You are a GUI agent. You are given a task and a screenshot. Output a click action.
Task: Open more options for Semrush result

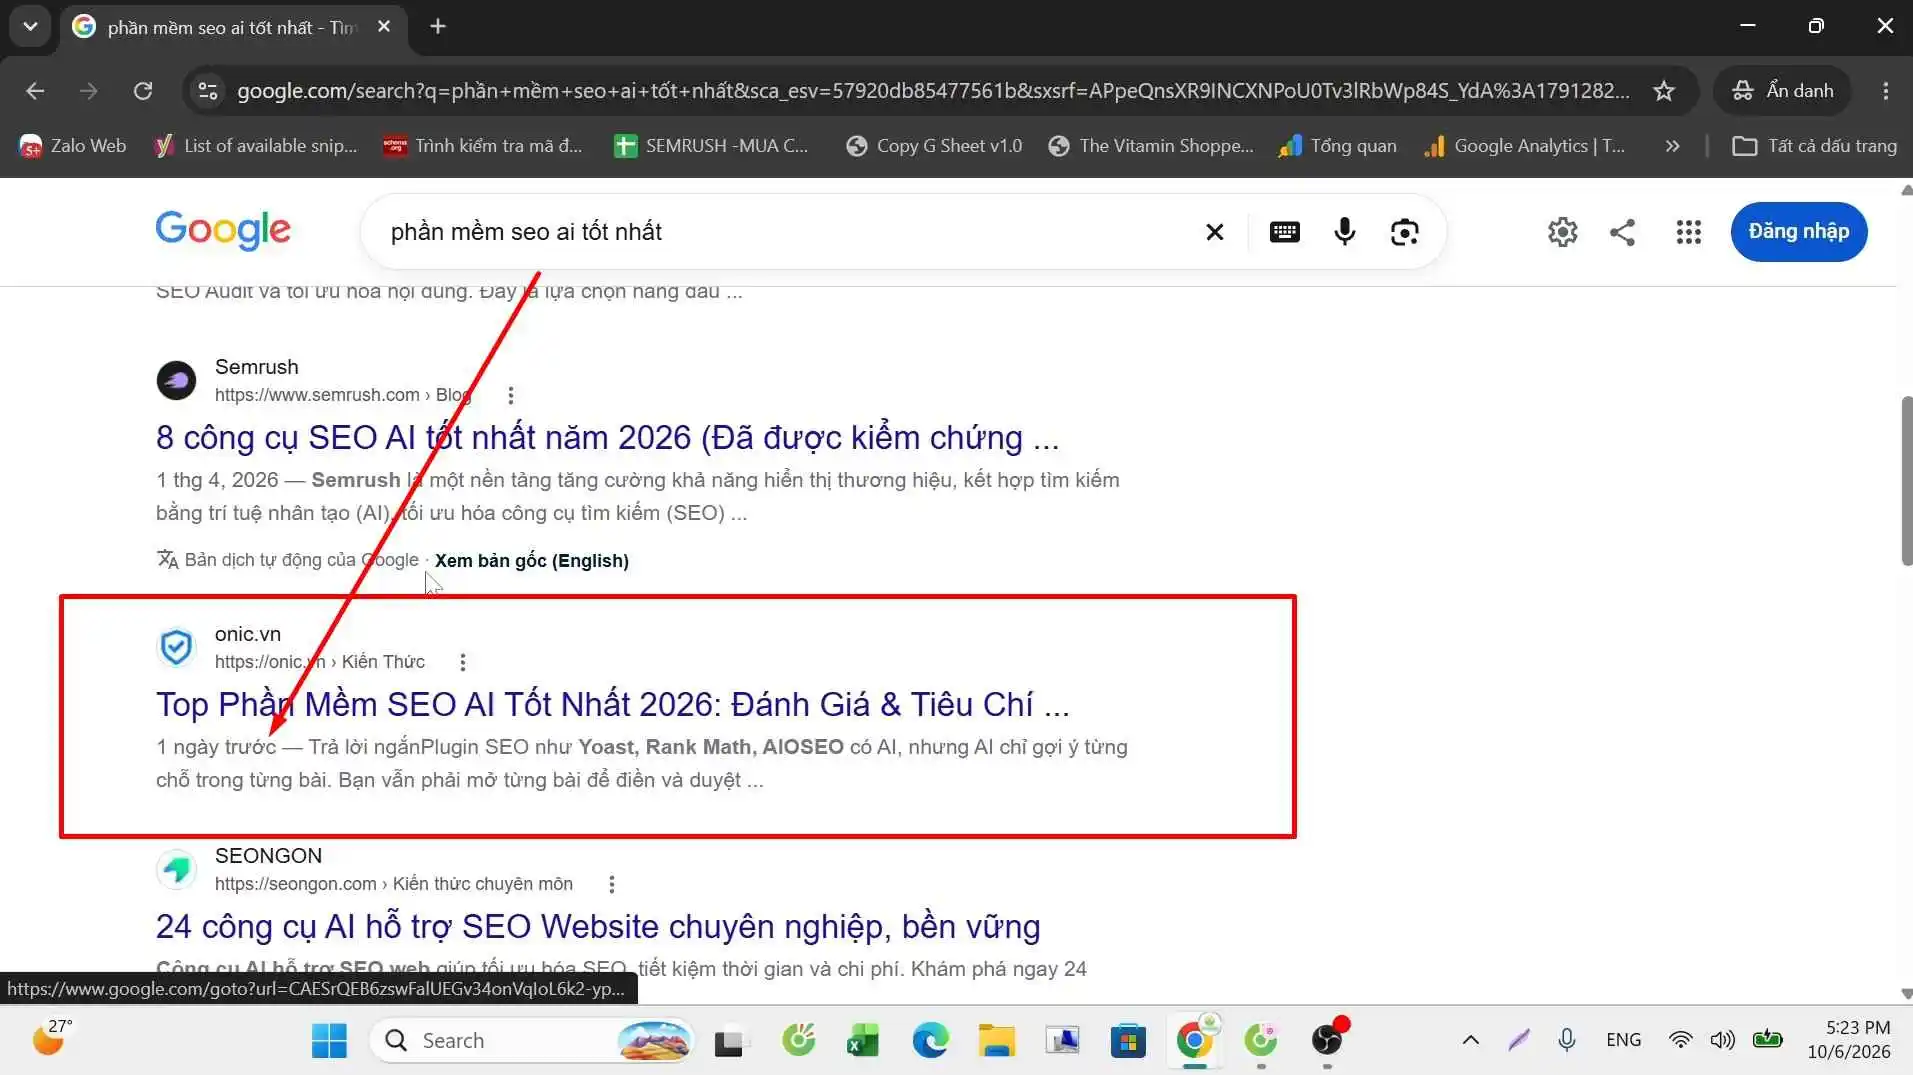click(x=511, y=395)
